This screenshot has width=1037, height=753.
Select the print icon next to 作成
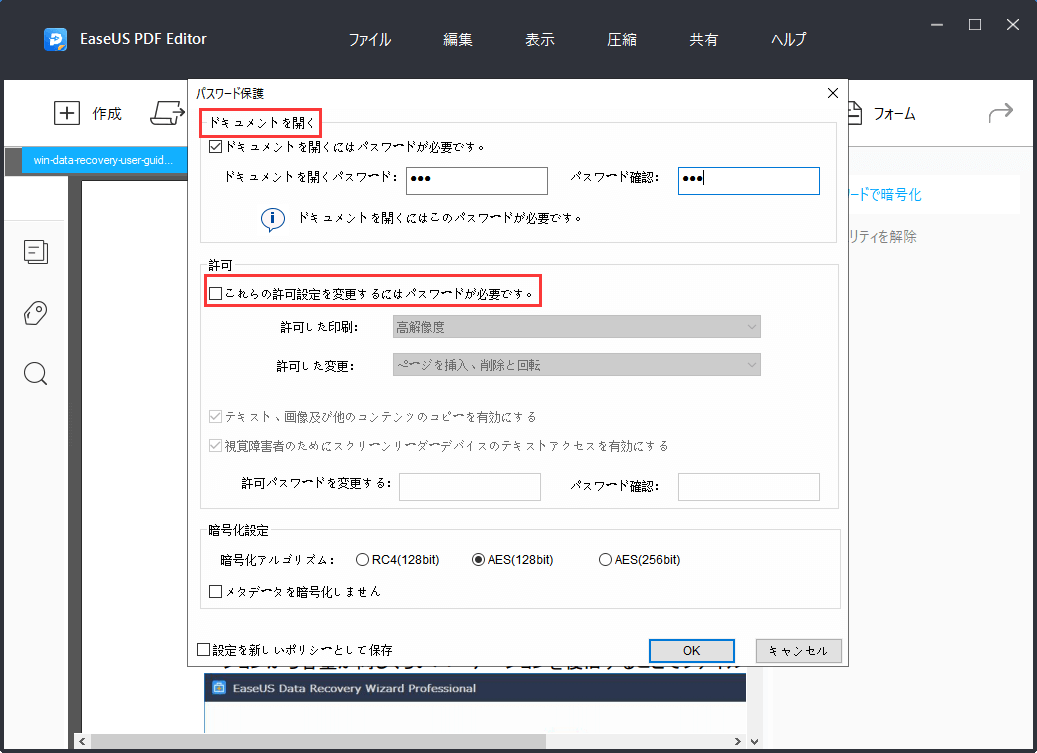click(x=165, y=113)
